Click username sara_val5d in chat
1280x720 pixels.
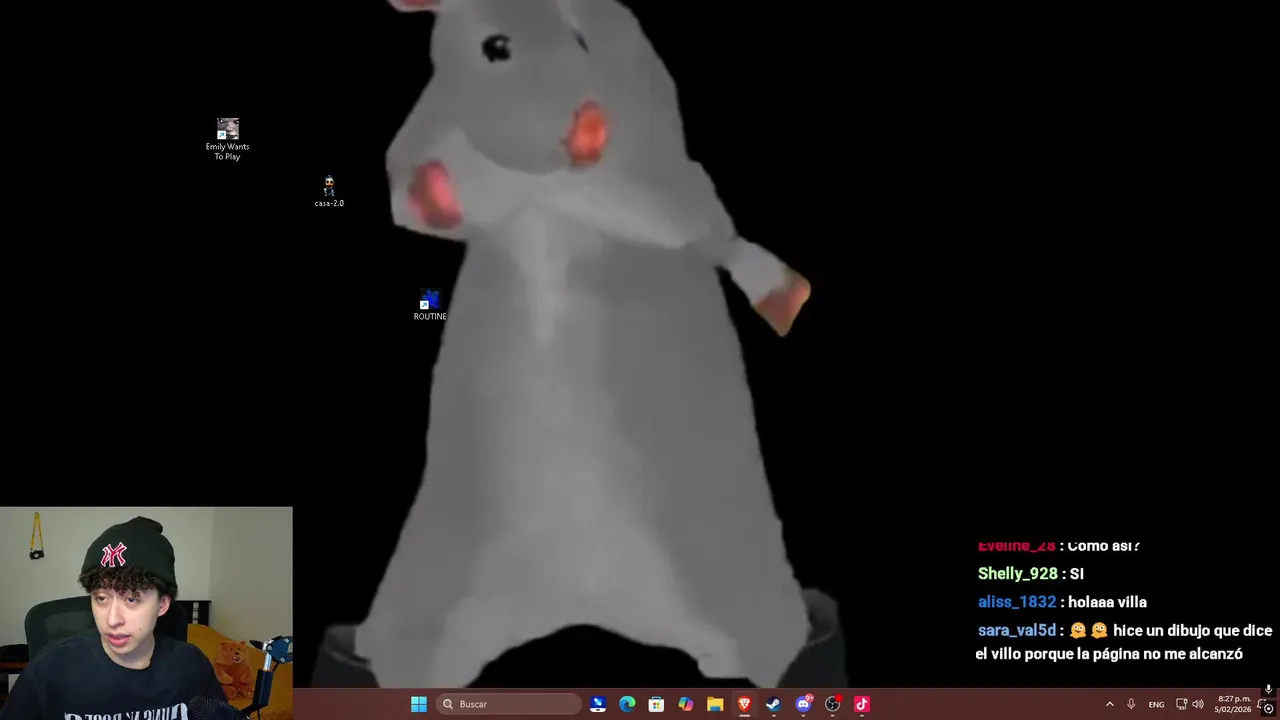(1016, 631)
